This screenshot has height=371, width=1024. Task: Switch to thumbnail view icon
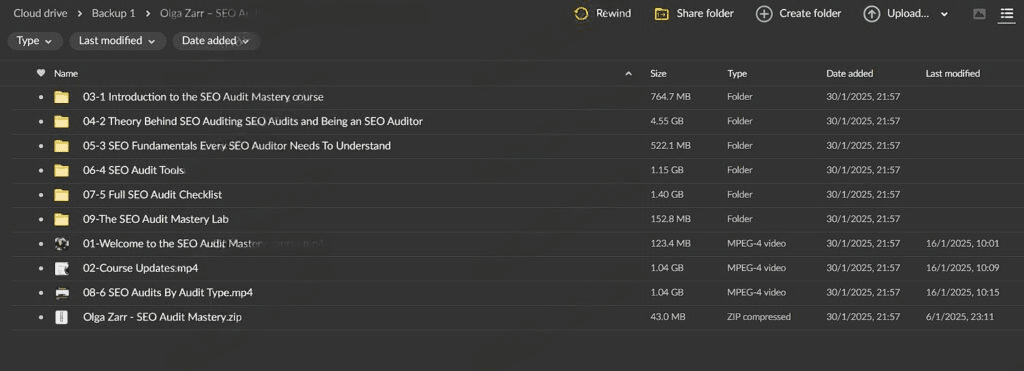(979, 14)
